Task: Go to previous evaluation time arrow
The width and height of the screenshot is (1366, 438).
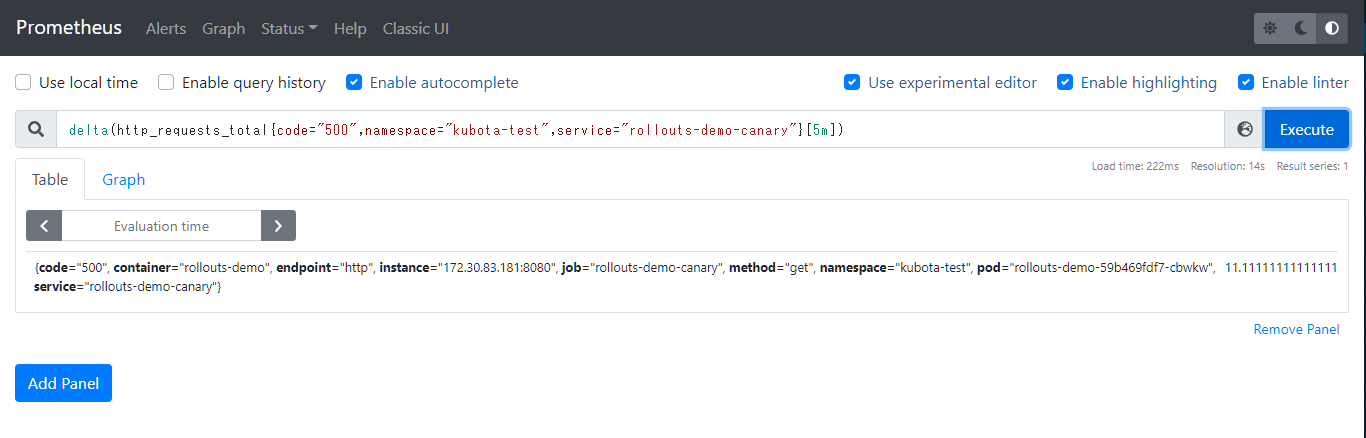Action: 44,226
